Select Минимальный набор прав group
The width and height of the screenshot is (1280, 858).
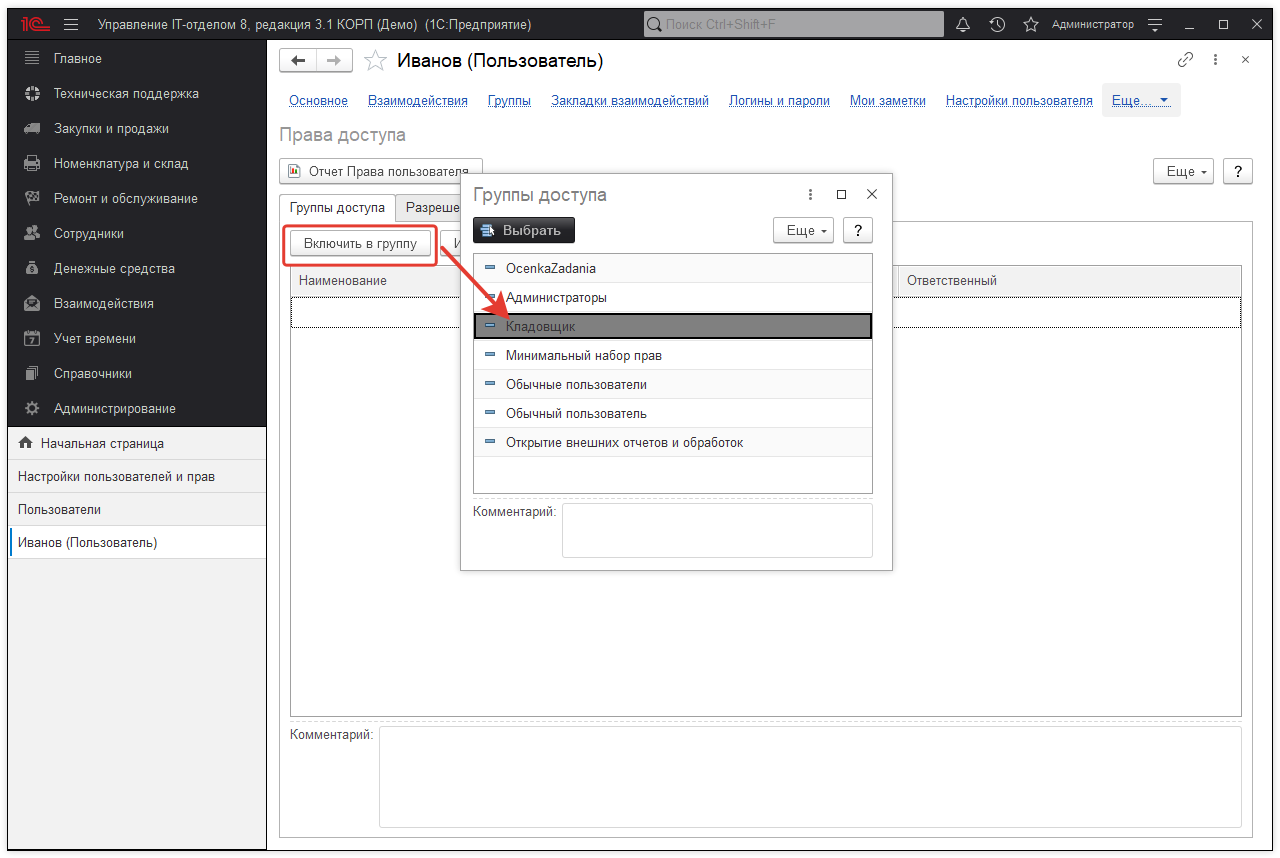pos(583,356)
